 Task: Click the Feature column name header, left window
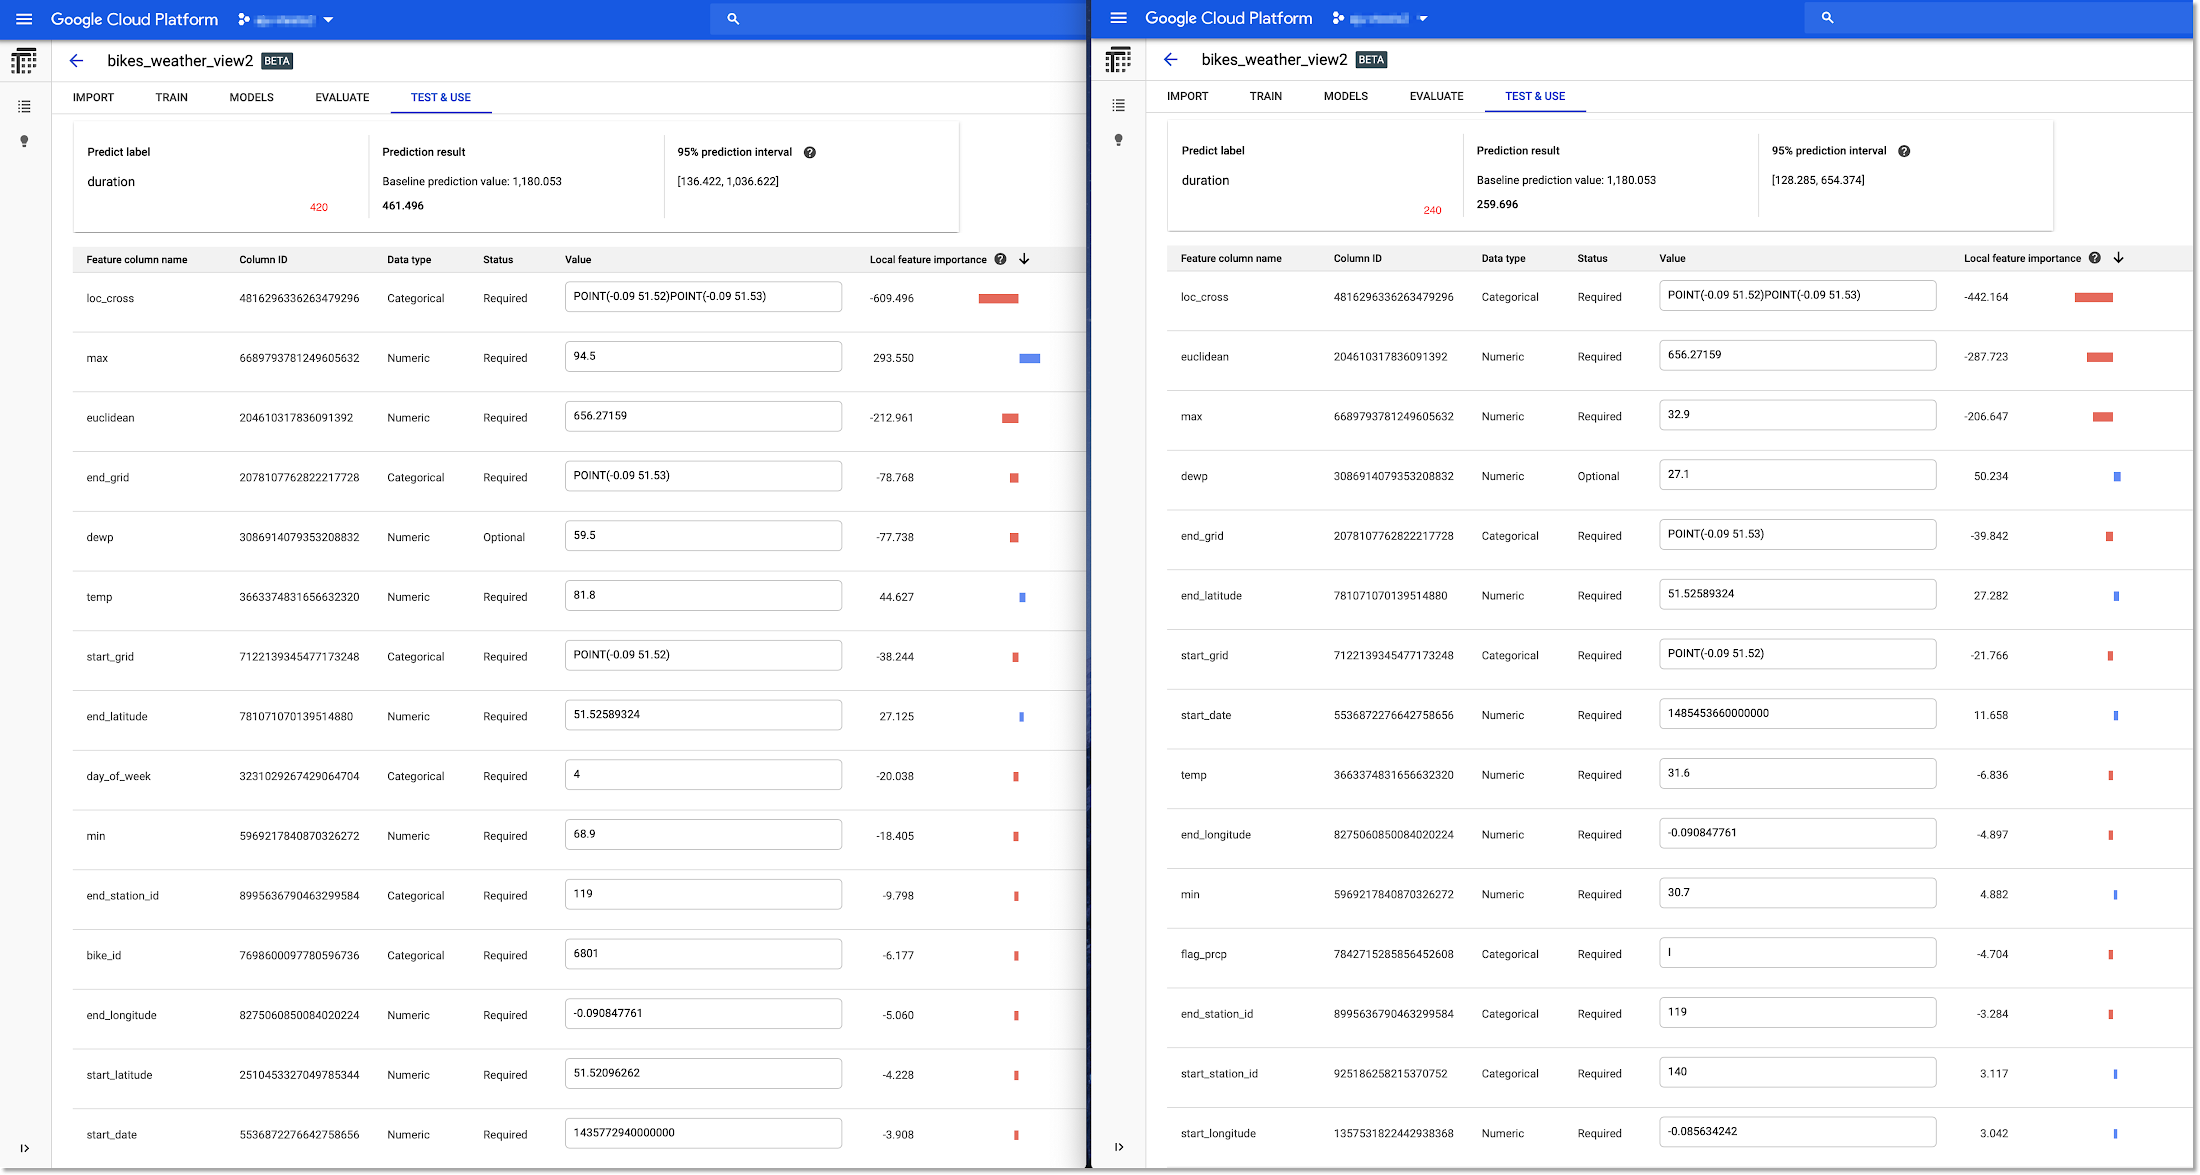(x=137, y=260)
